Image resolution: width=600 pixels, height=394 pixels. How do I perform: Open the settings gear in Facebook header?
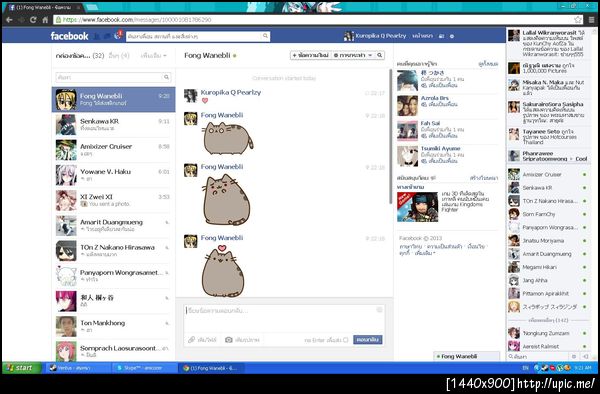point(452,36)
